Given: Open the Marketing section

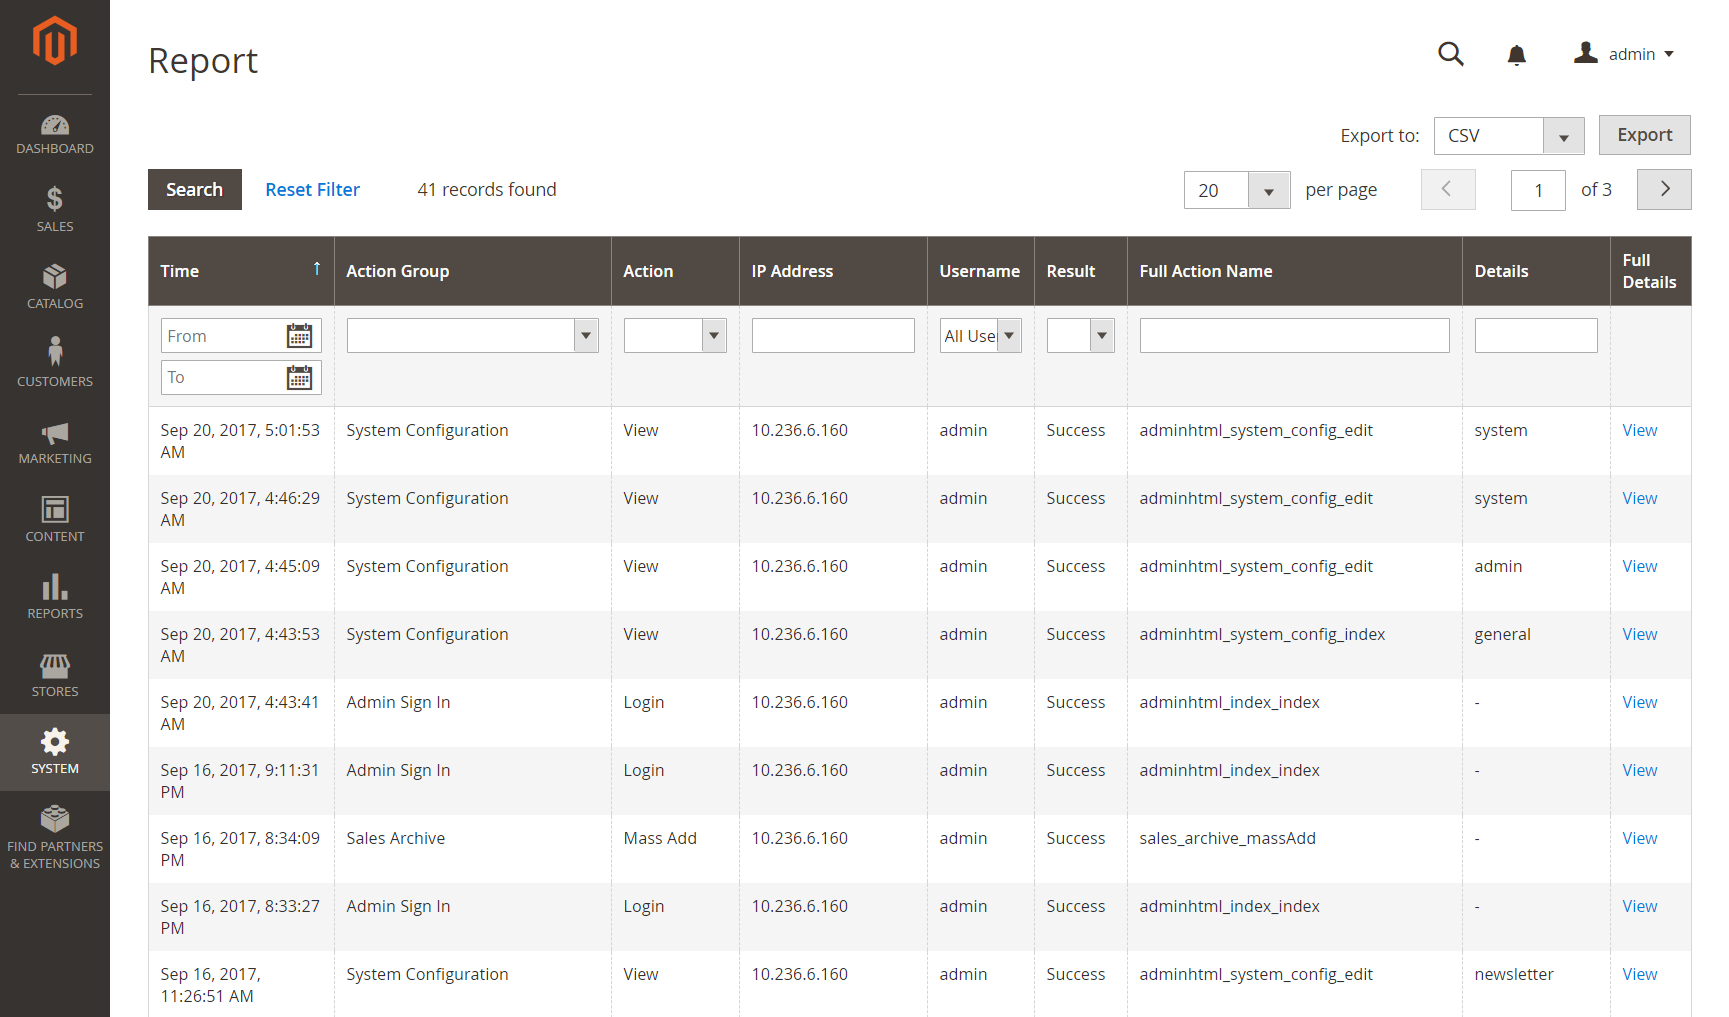Looking at the screenshot, I should point(55,440).
